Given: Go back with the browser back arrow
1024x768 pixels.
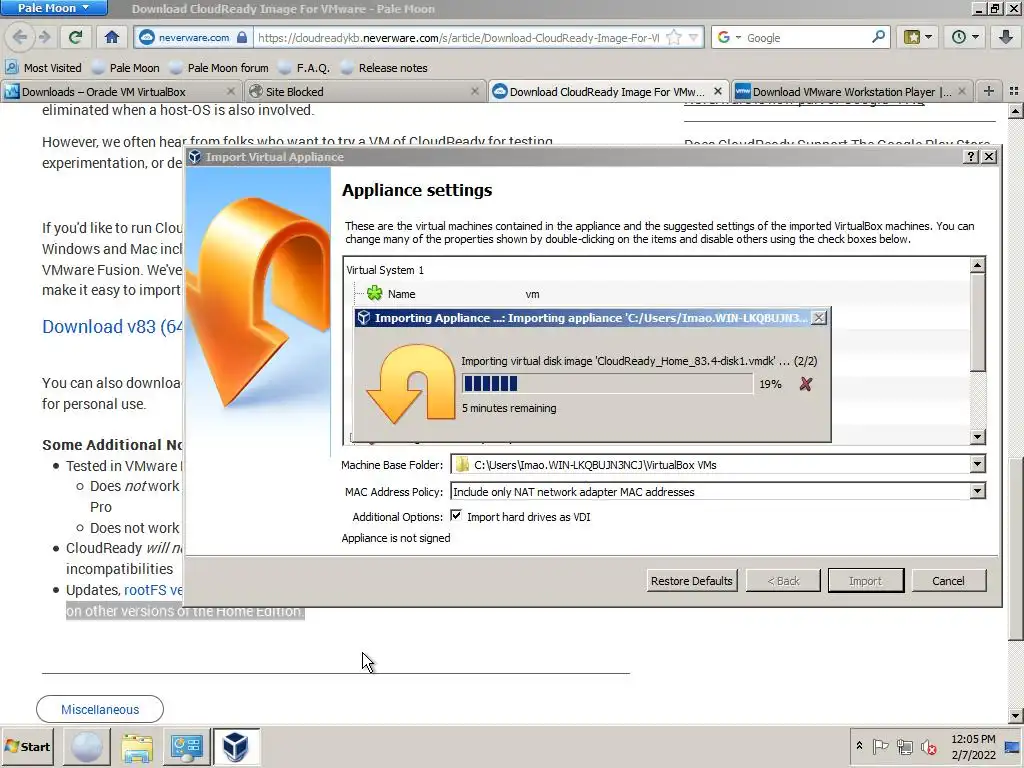Looking at the screenshot, I should (x=20, y=37).
